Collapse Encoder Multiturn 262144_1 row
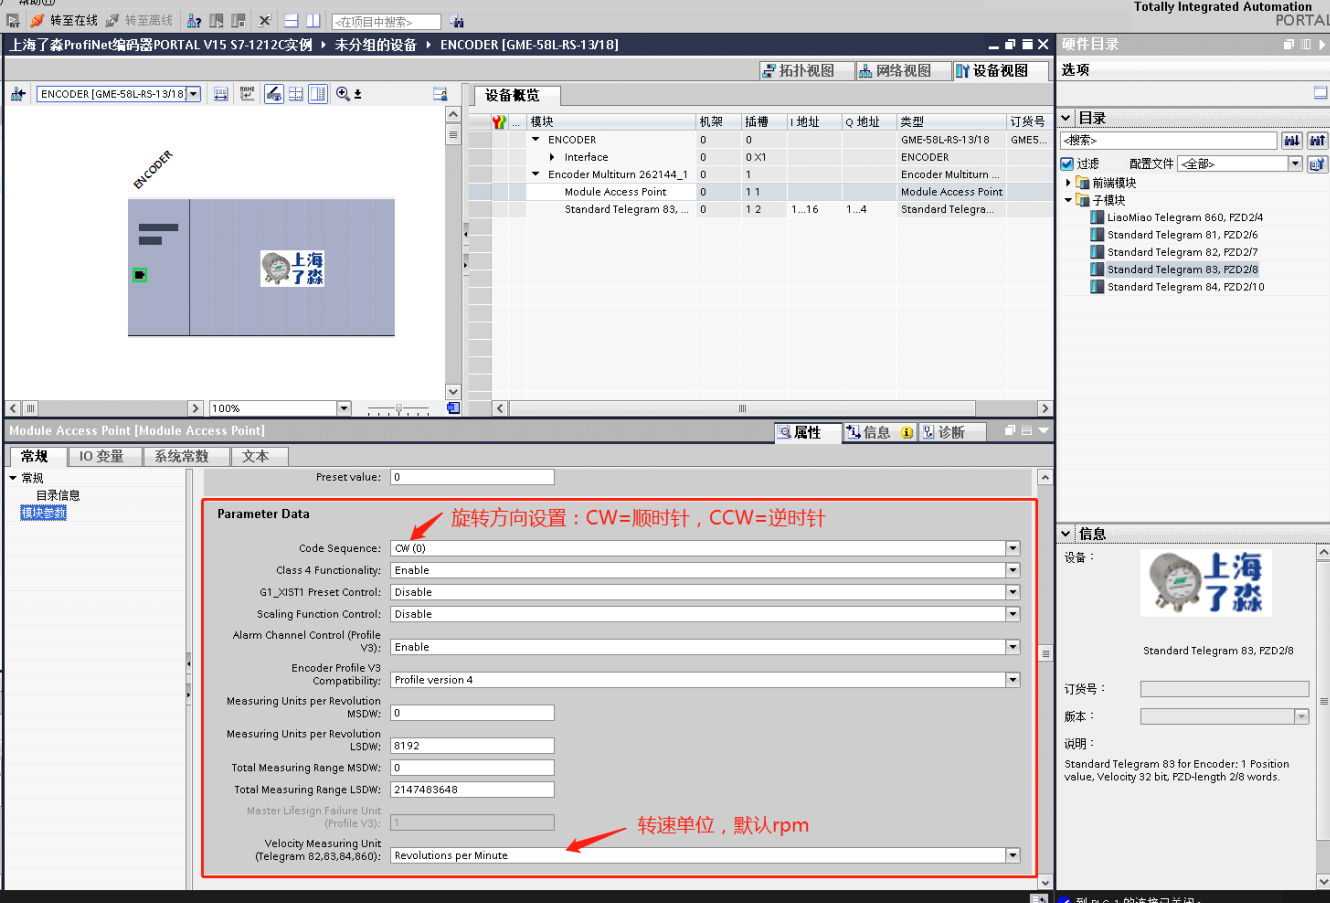 tap(536, 174)
